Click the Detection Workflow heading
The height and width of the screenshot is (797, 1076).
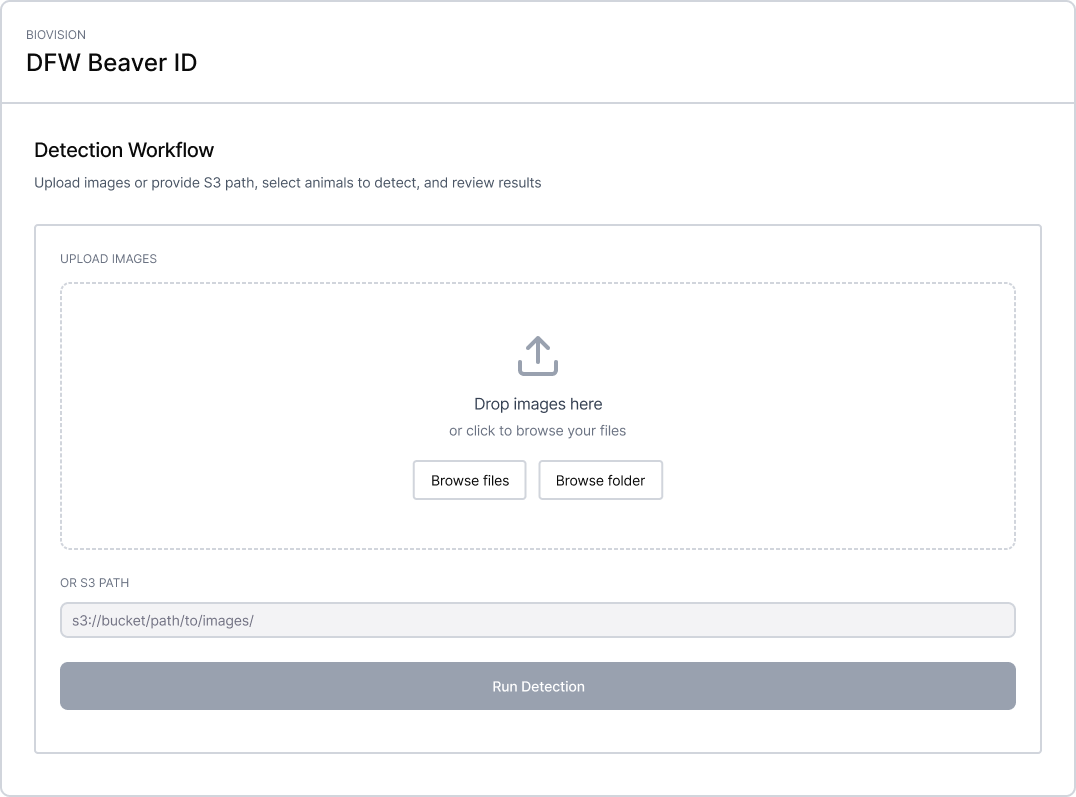tap(124, 150)
